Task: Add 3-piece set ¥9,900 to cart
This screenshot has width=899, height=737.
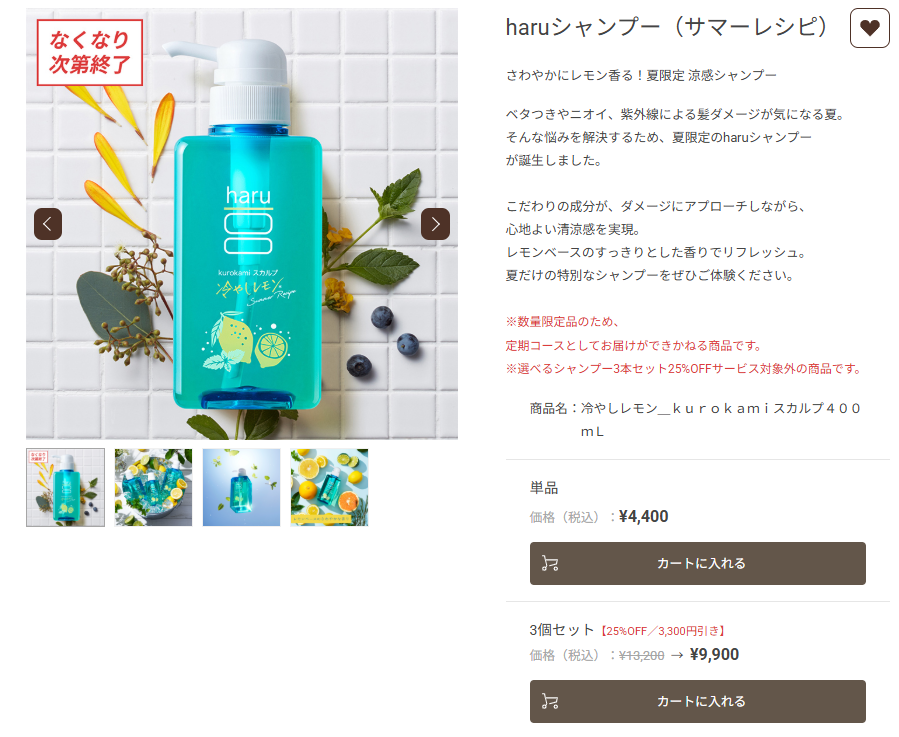Action: (x=697, y=701)
